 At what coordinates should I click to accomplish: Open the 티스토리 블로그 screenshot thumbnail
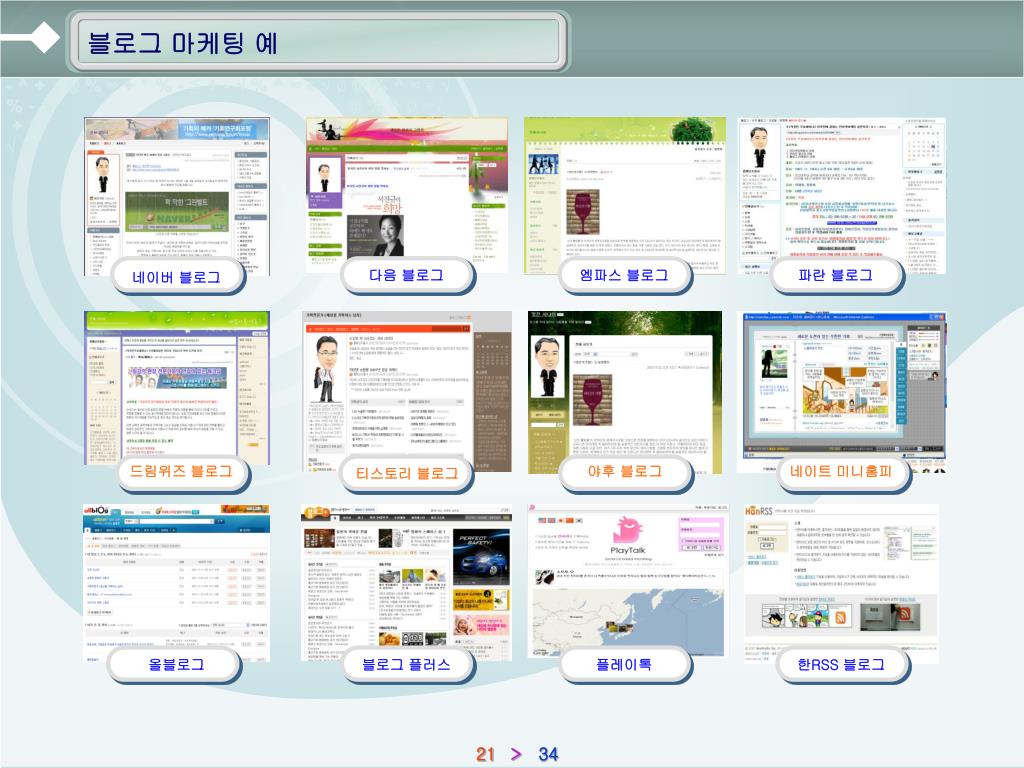pos(407,391)
